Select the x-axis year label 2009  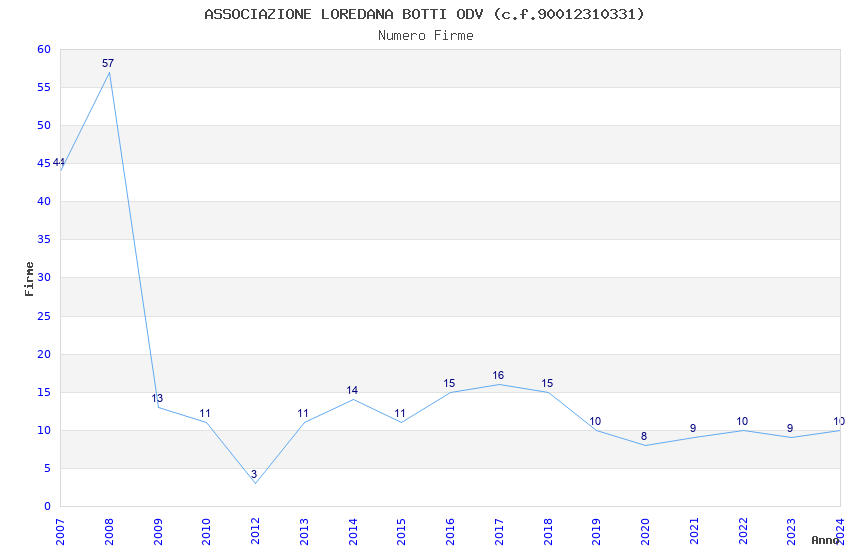(158, 532)
